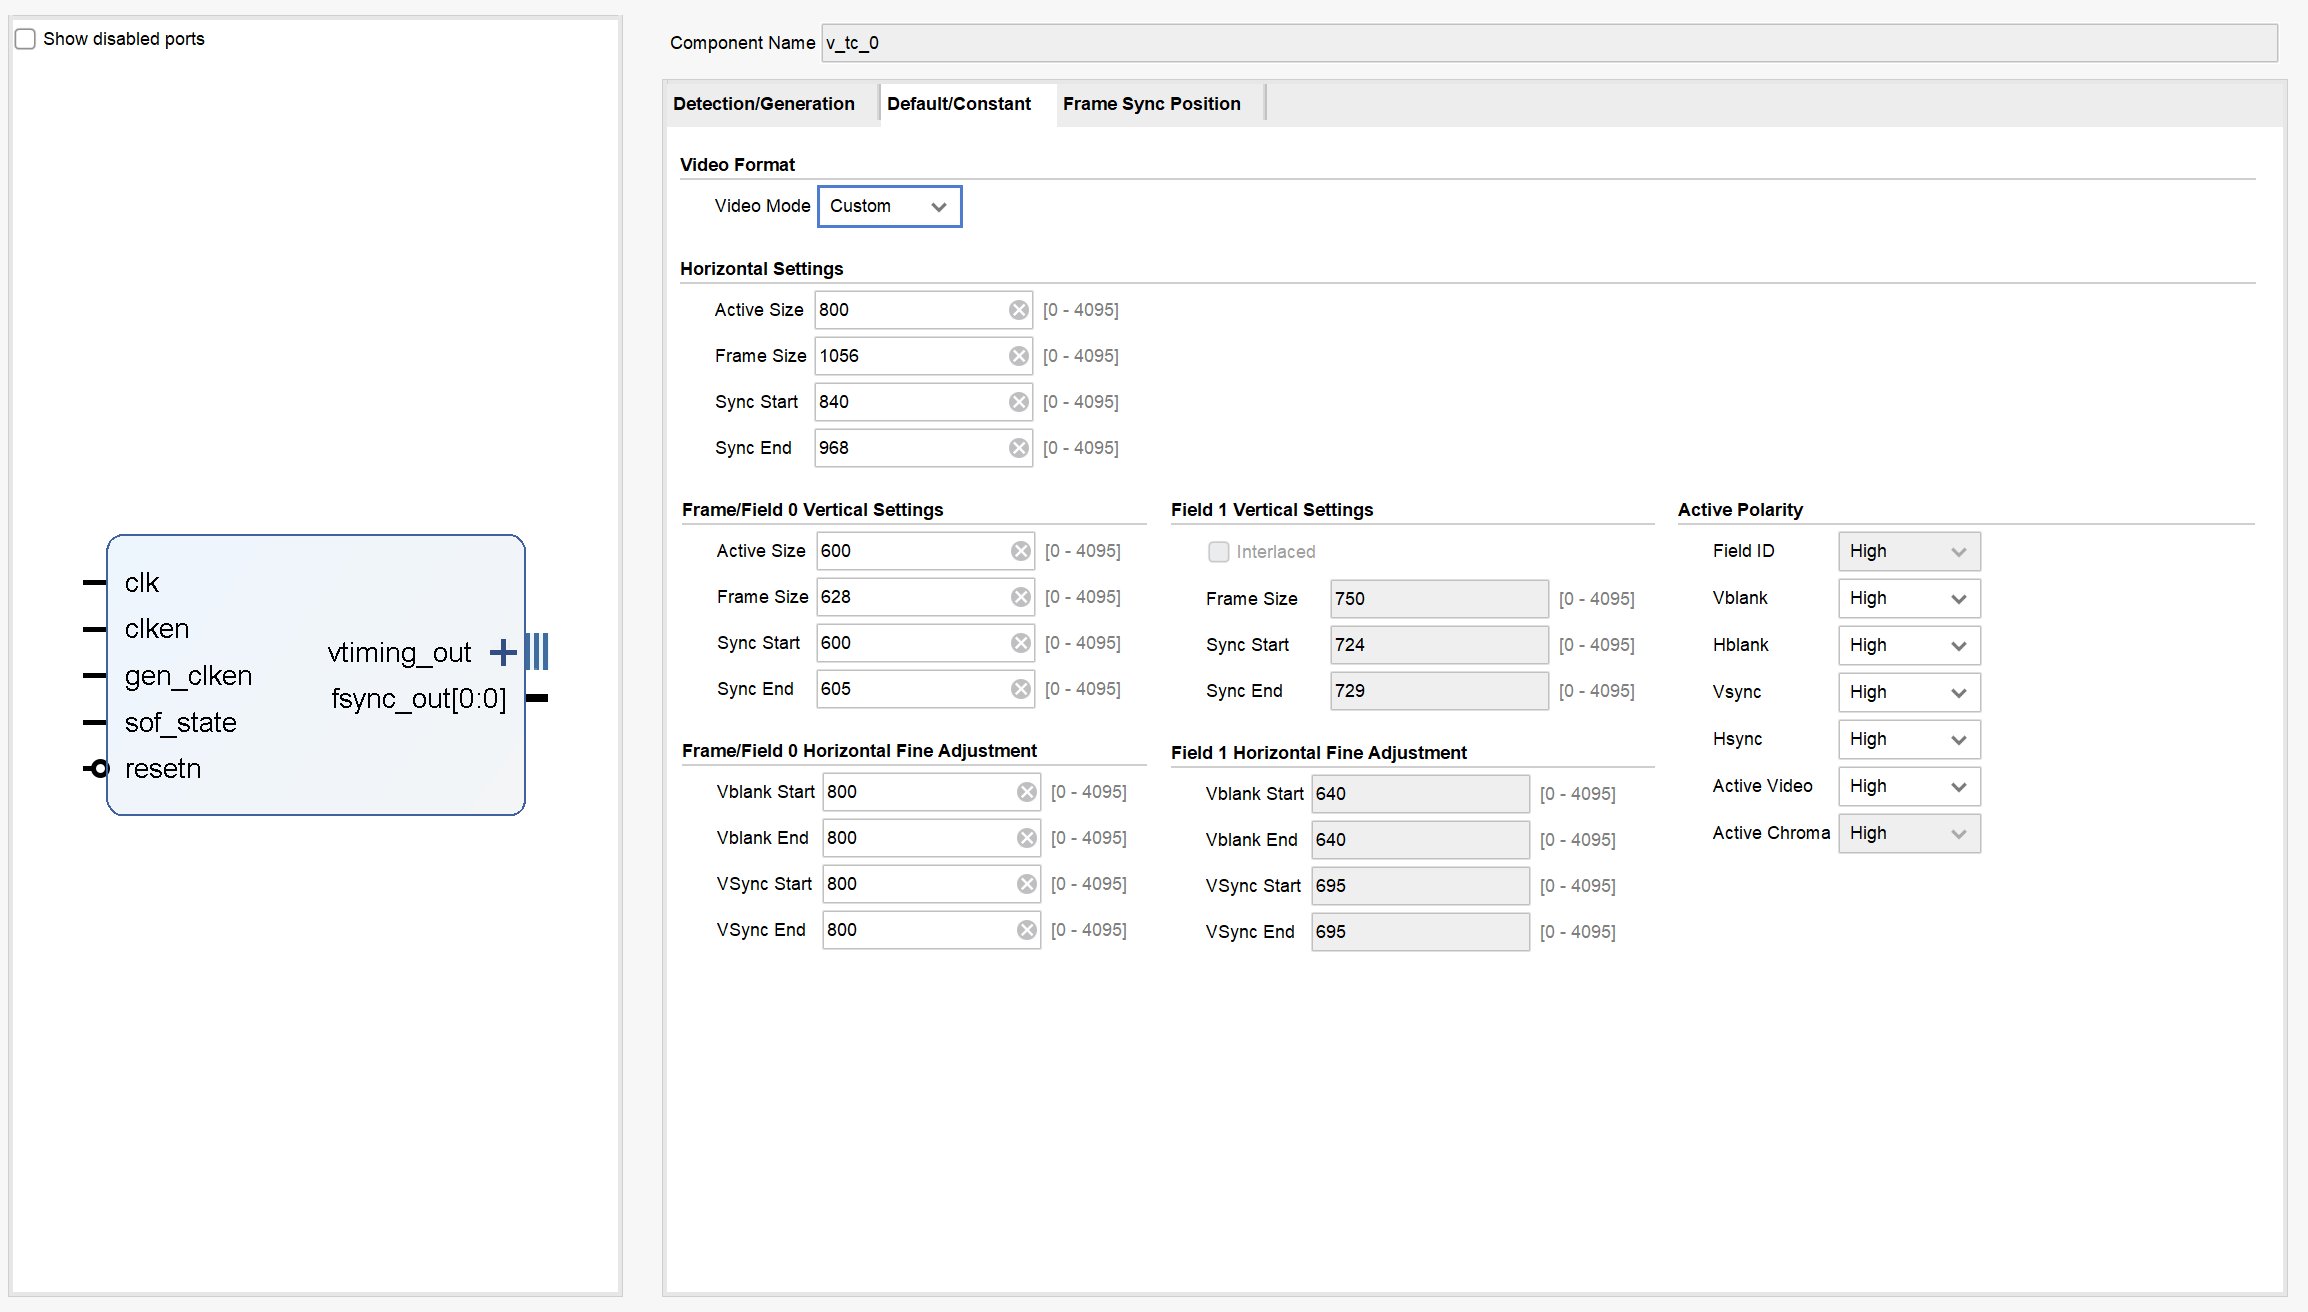Select the gen_clken port label
The height and width of the screenshot is (1312, 2308).
click(x=188, y=677)
